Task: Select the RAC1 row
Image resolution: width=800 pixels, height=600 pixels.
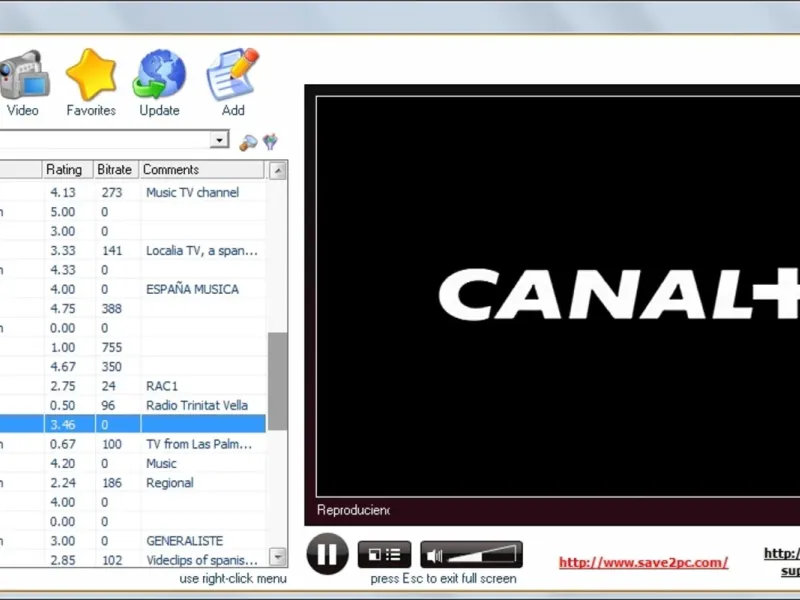Action: [x=133, y=386]
